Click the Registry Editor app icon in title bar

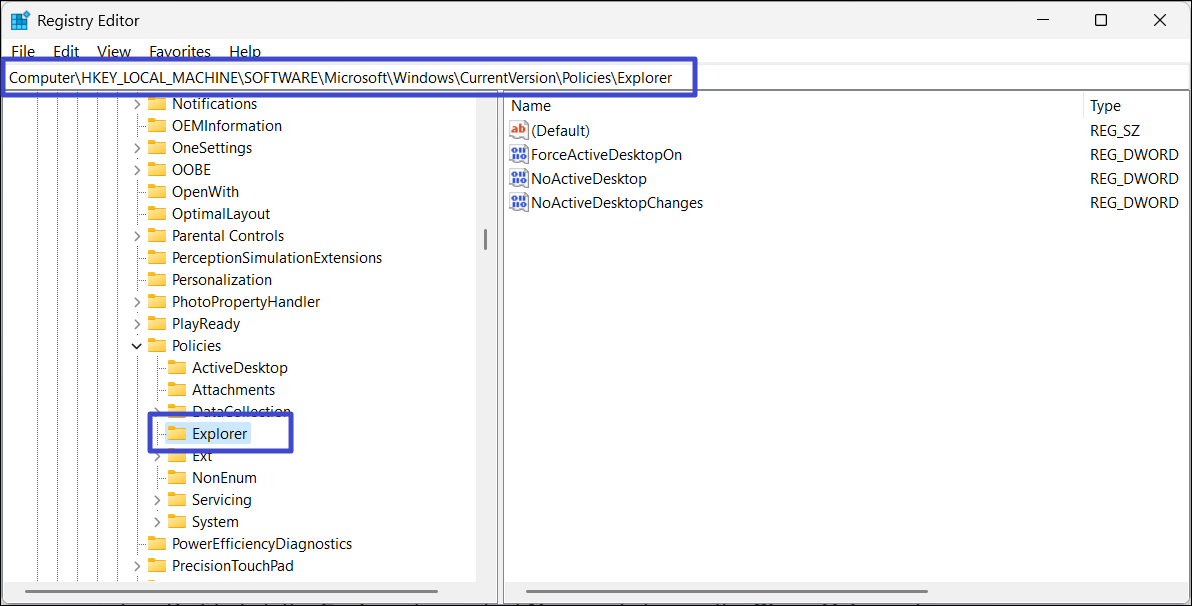(x=20, y=21)
